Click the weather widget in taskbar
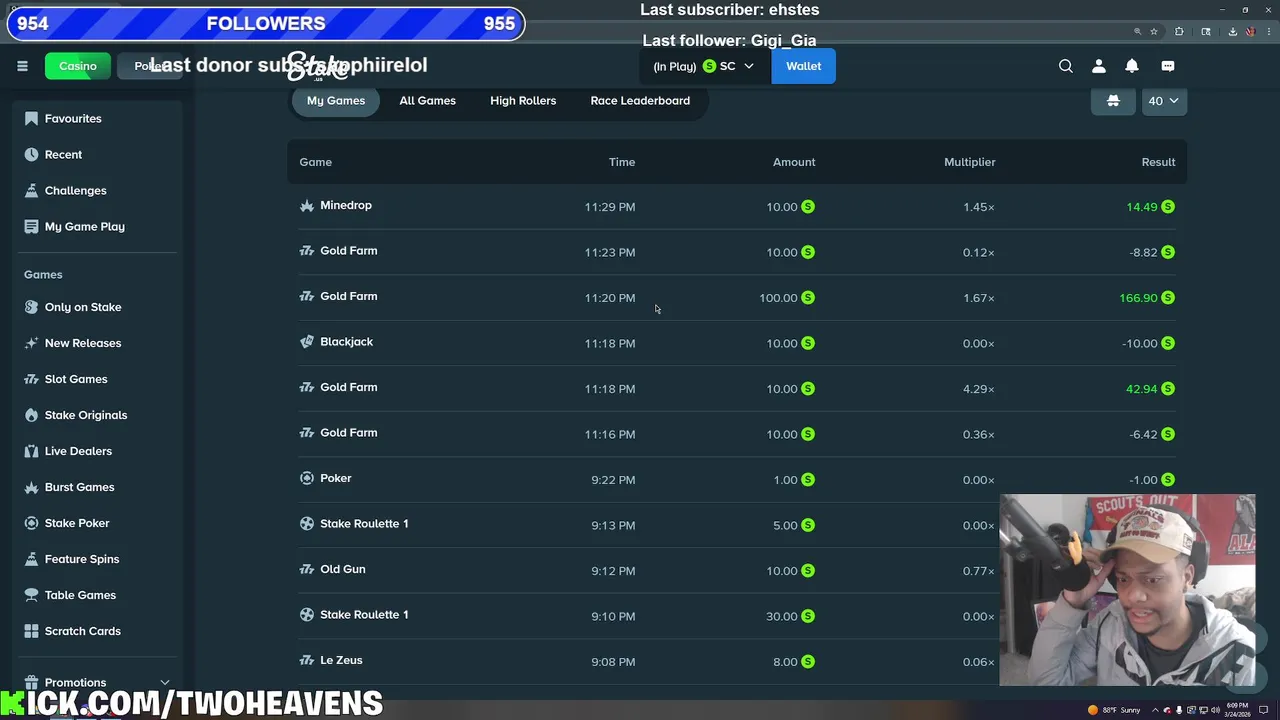The width and height of the screenshot is (1280, 720). pos(1113,710)
